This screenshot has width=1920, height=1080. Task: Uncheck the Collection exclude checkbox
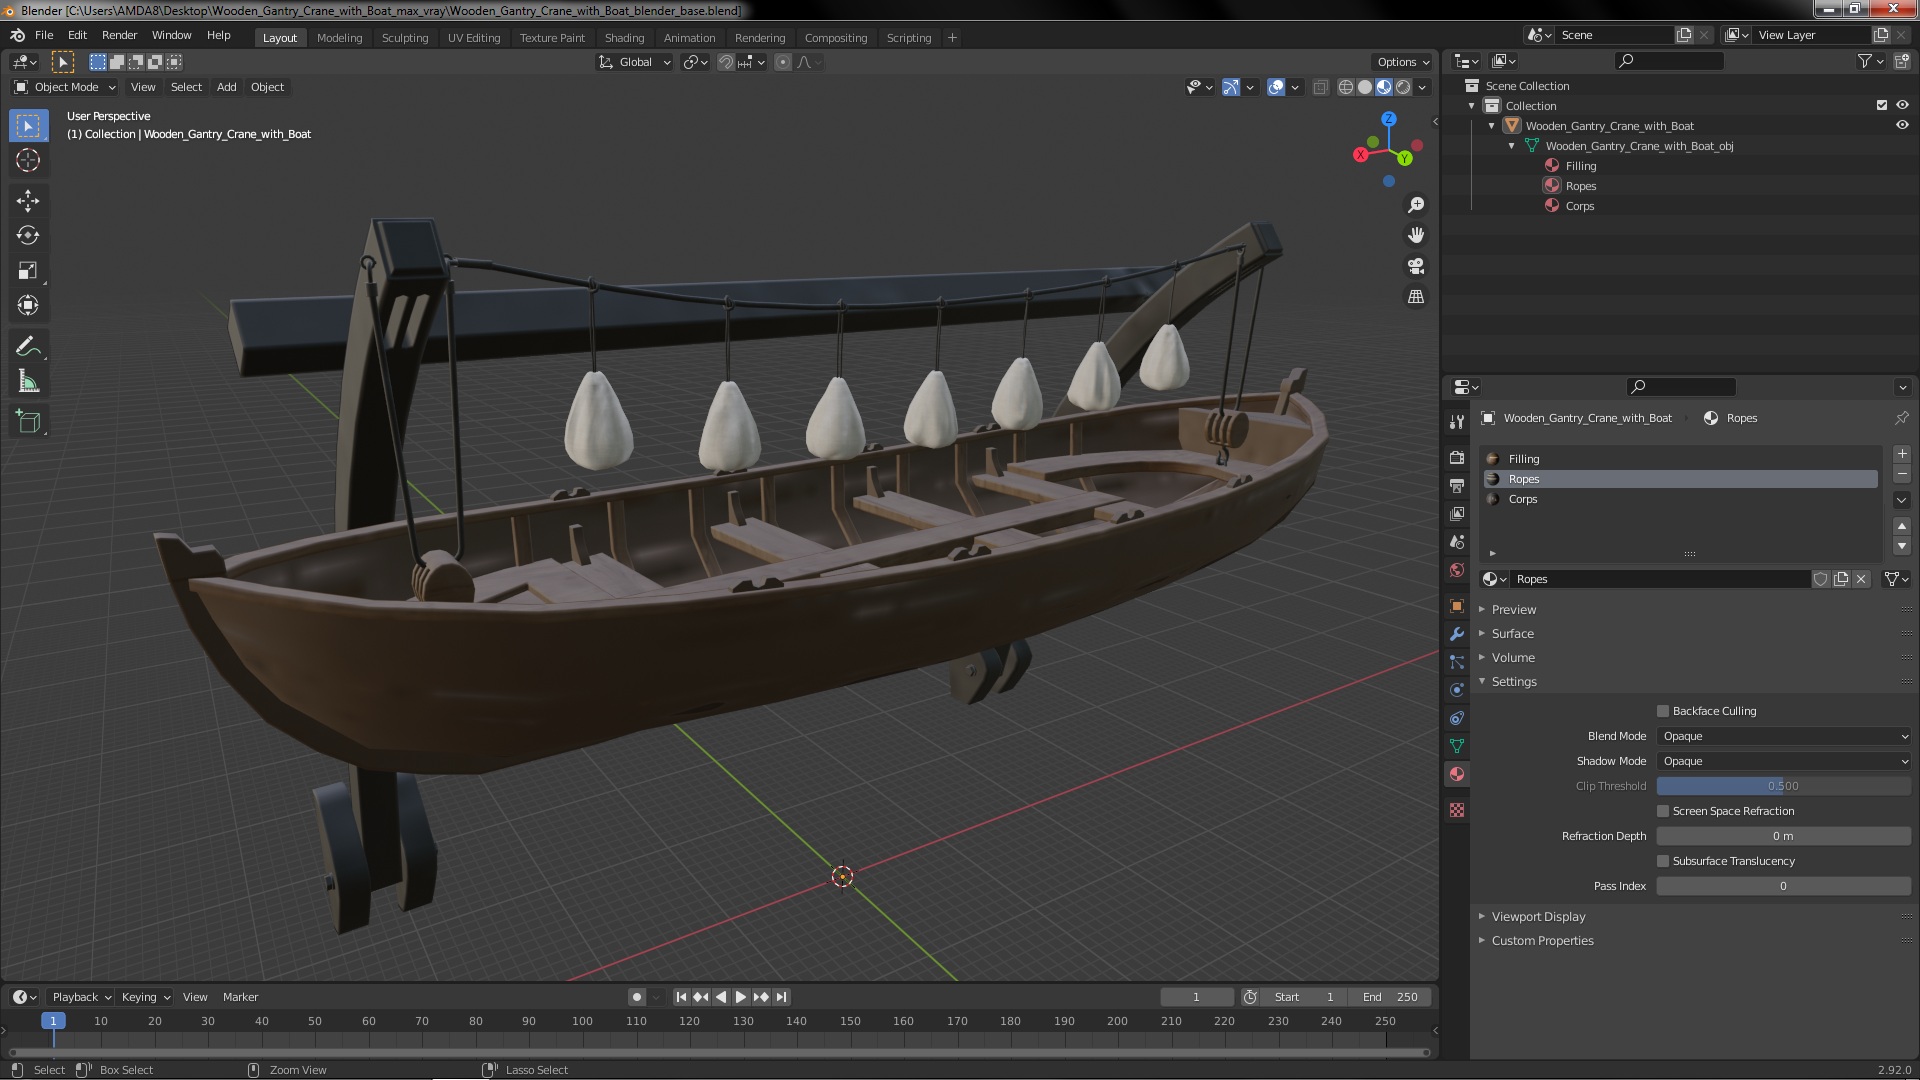pyautogui.click(x=1881, y=105)
